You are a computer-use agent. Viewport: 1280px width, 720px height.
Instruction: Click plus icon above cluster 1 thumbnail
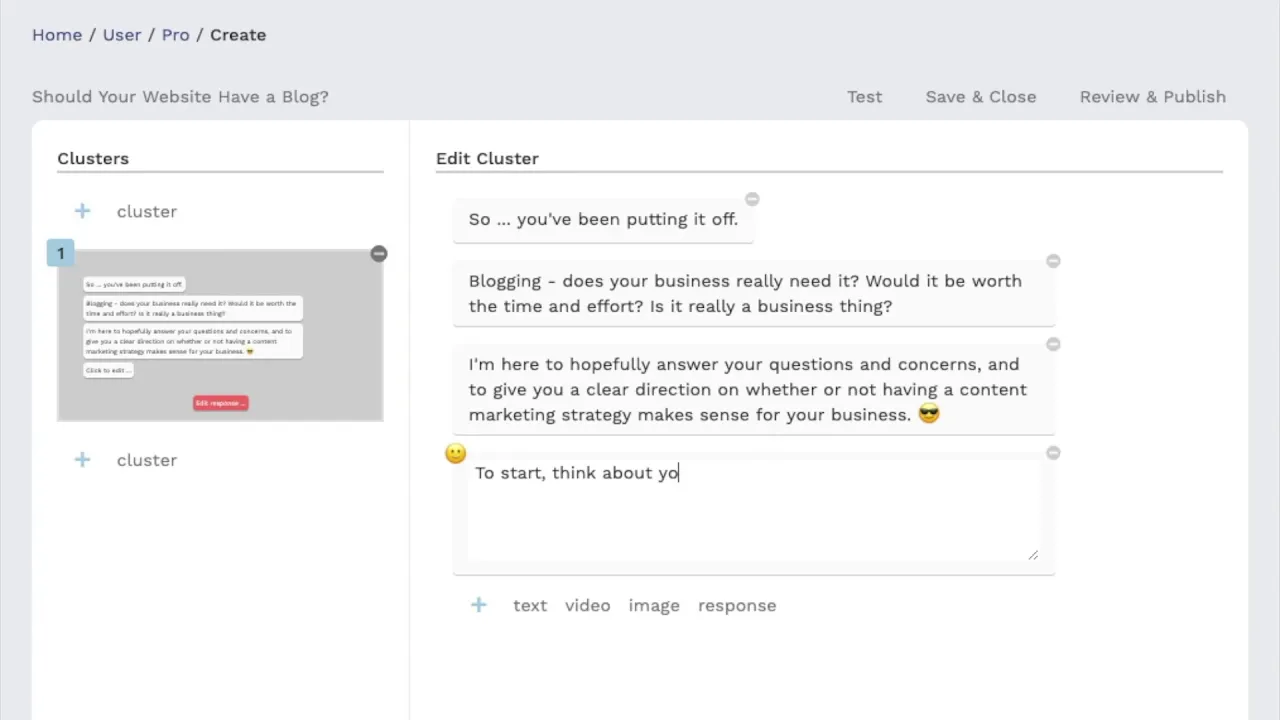point(82,211)
